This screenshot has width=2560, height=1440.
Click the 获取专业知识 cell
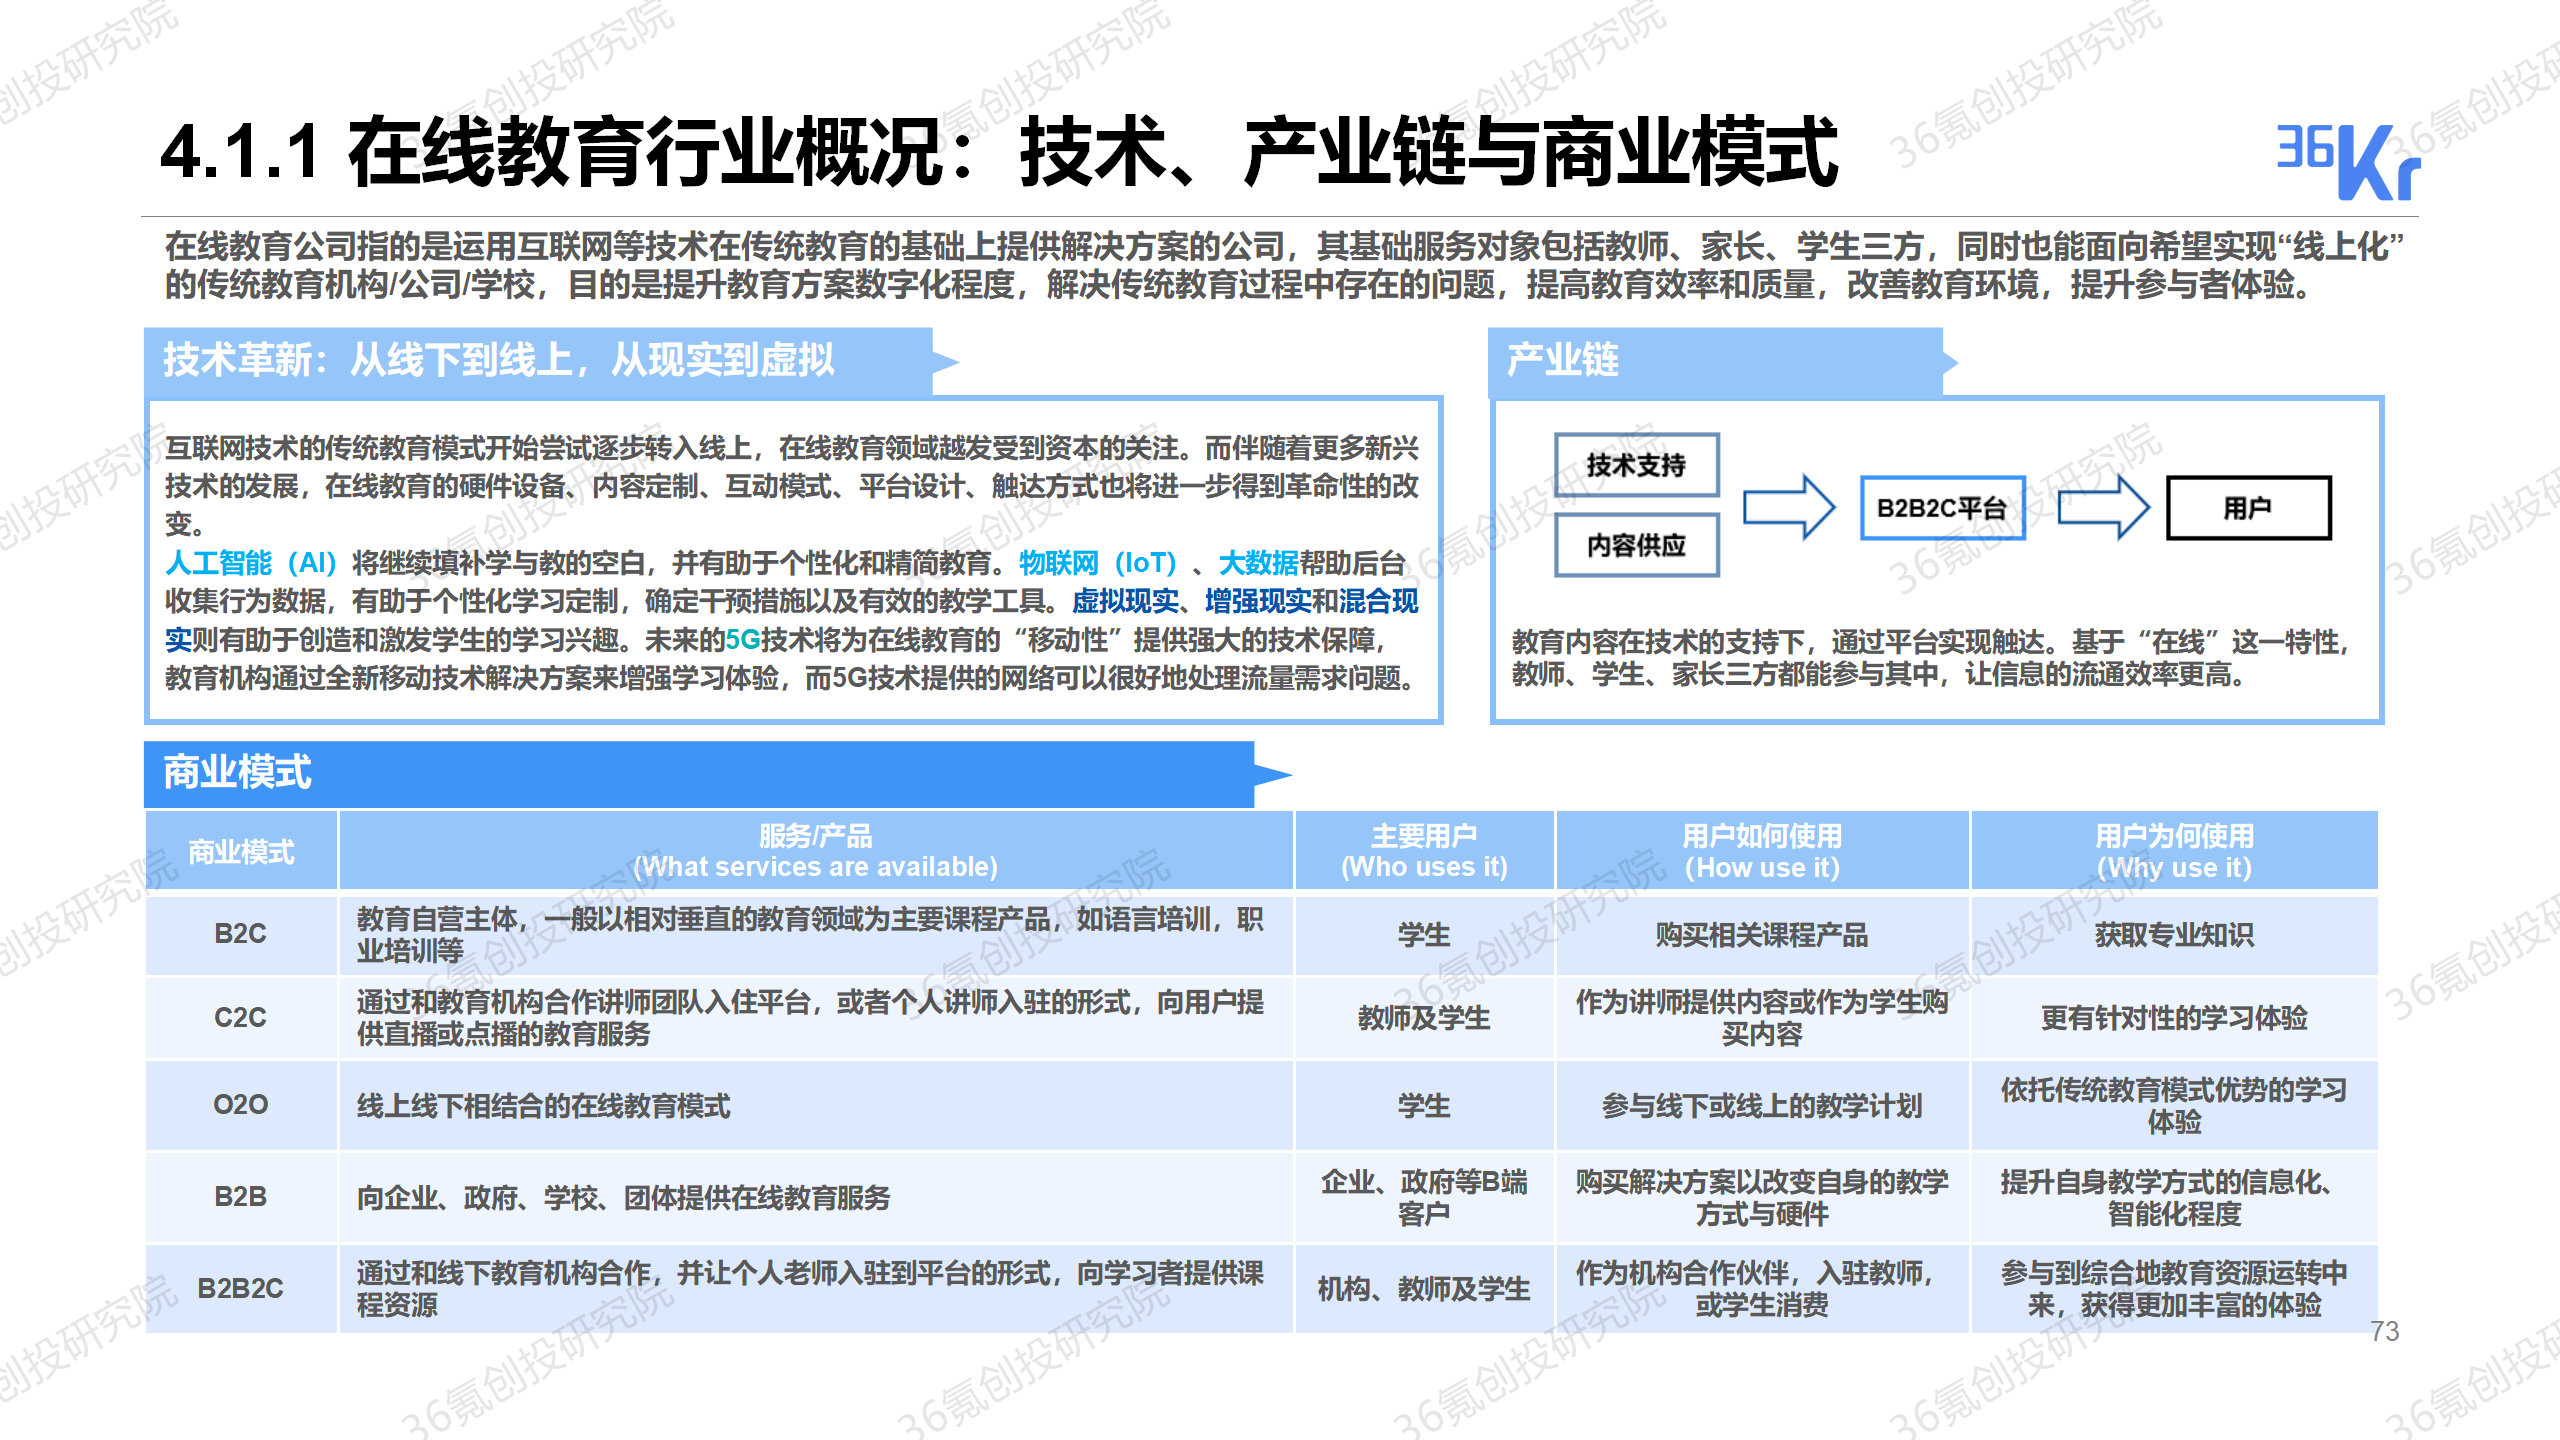click(2174, 934)
